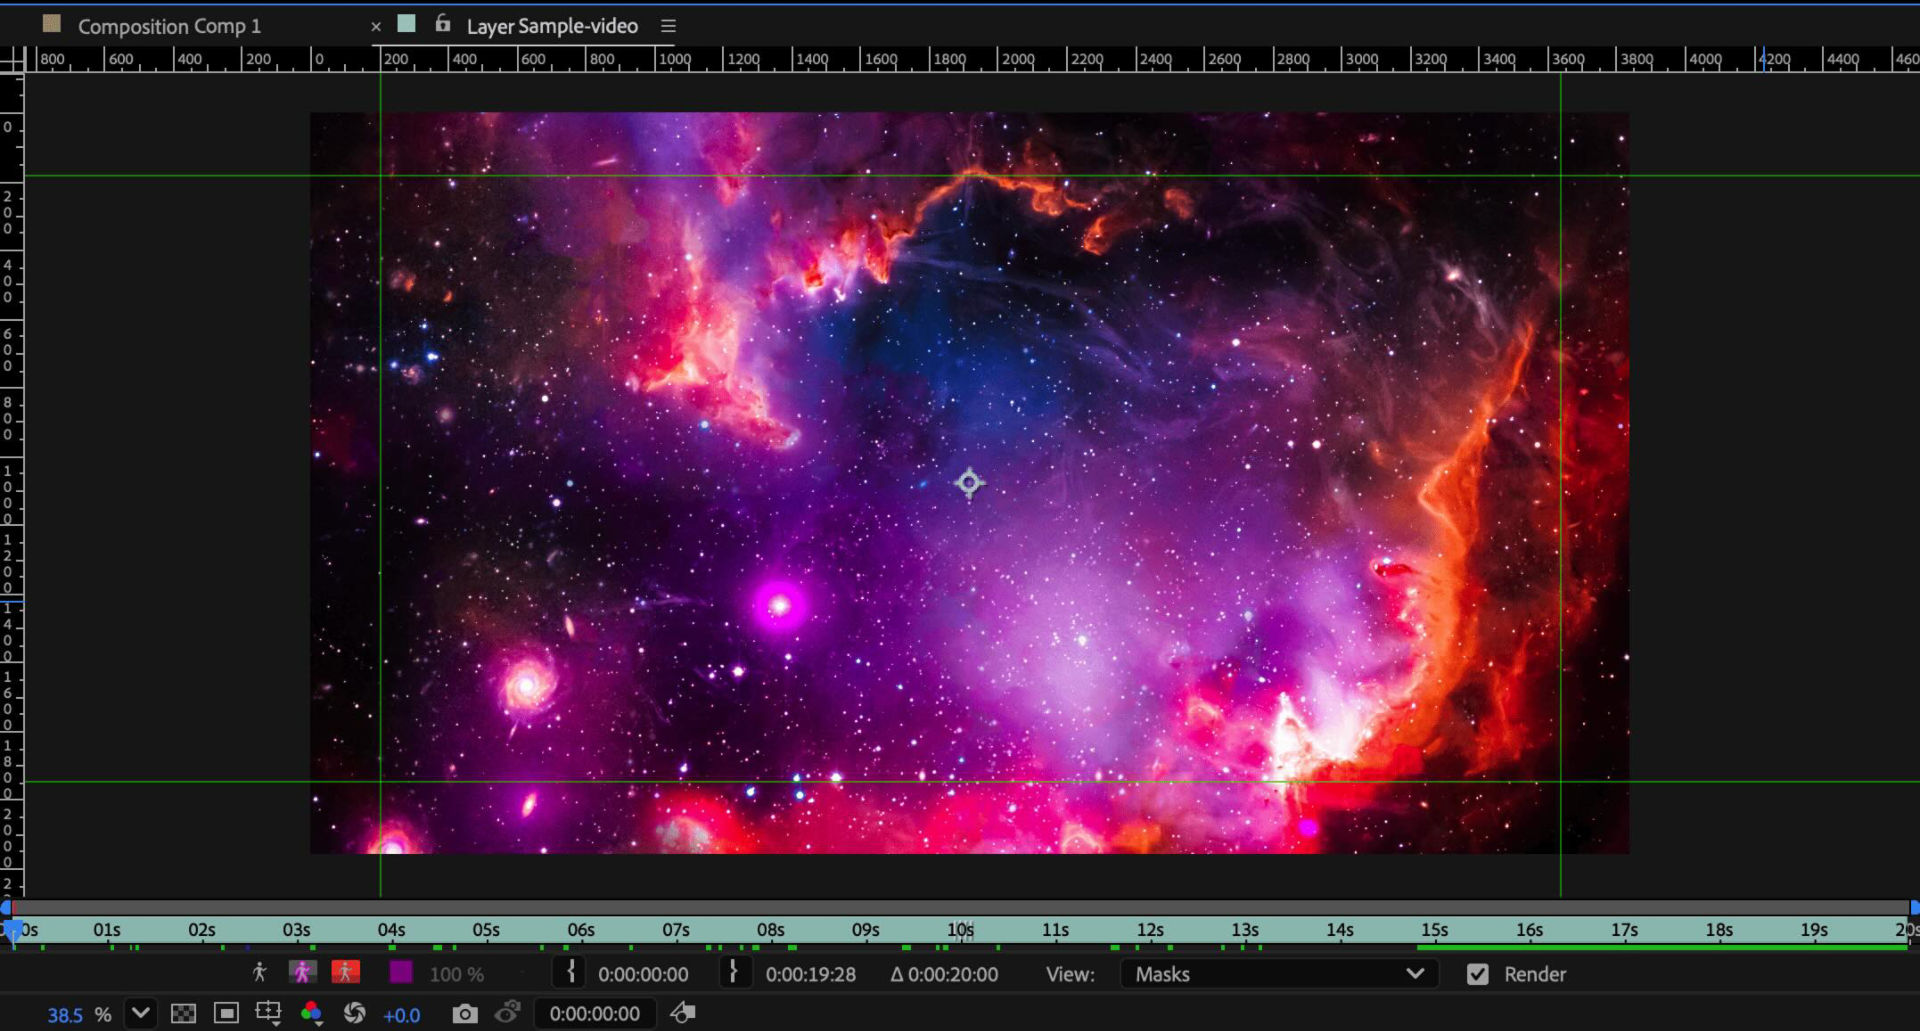Click the in point timecode 0:00:00:00
This screenshot has width=1920, height=1031.
point(643,974)
